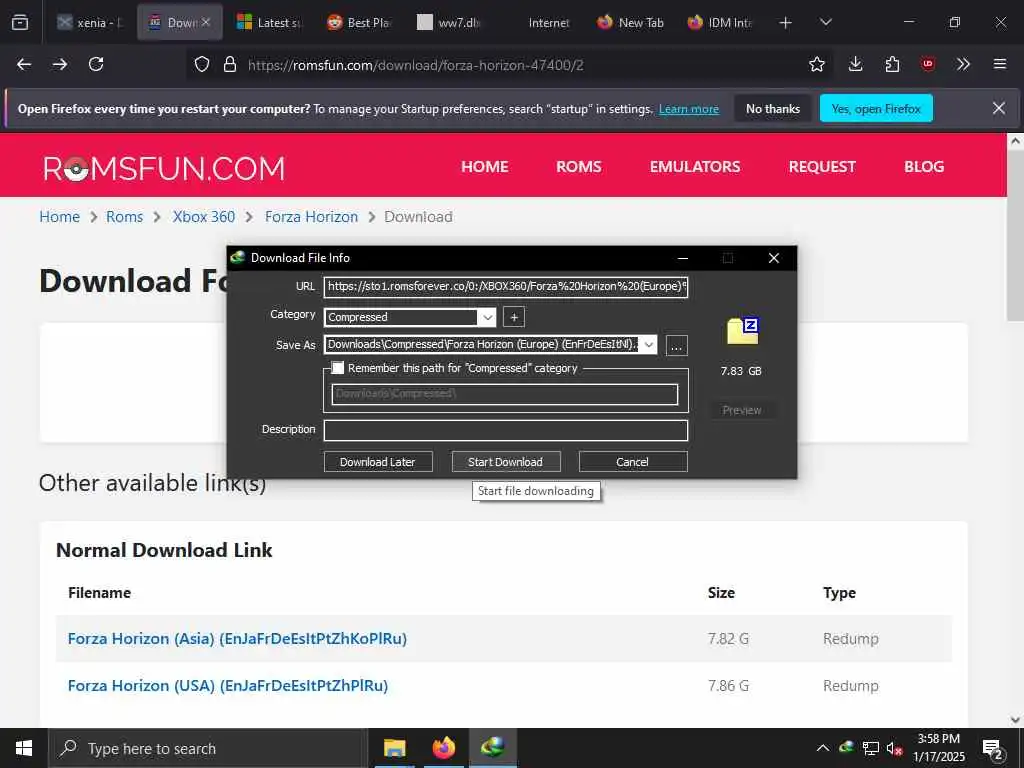Click the network tray icon
The width and height of the screenshot is (1024, 768).
pos(871,748)
